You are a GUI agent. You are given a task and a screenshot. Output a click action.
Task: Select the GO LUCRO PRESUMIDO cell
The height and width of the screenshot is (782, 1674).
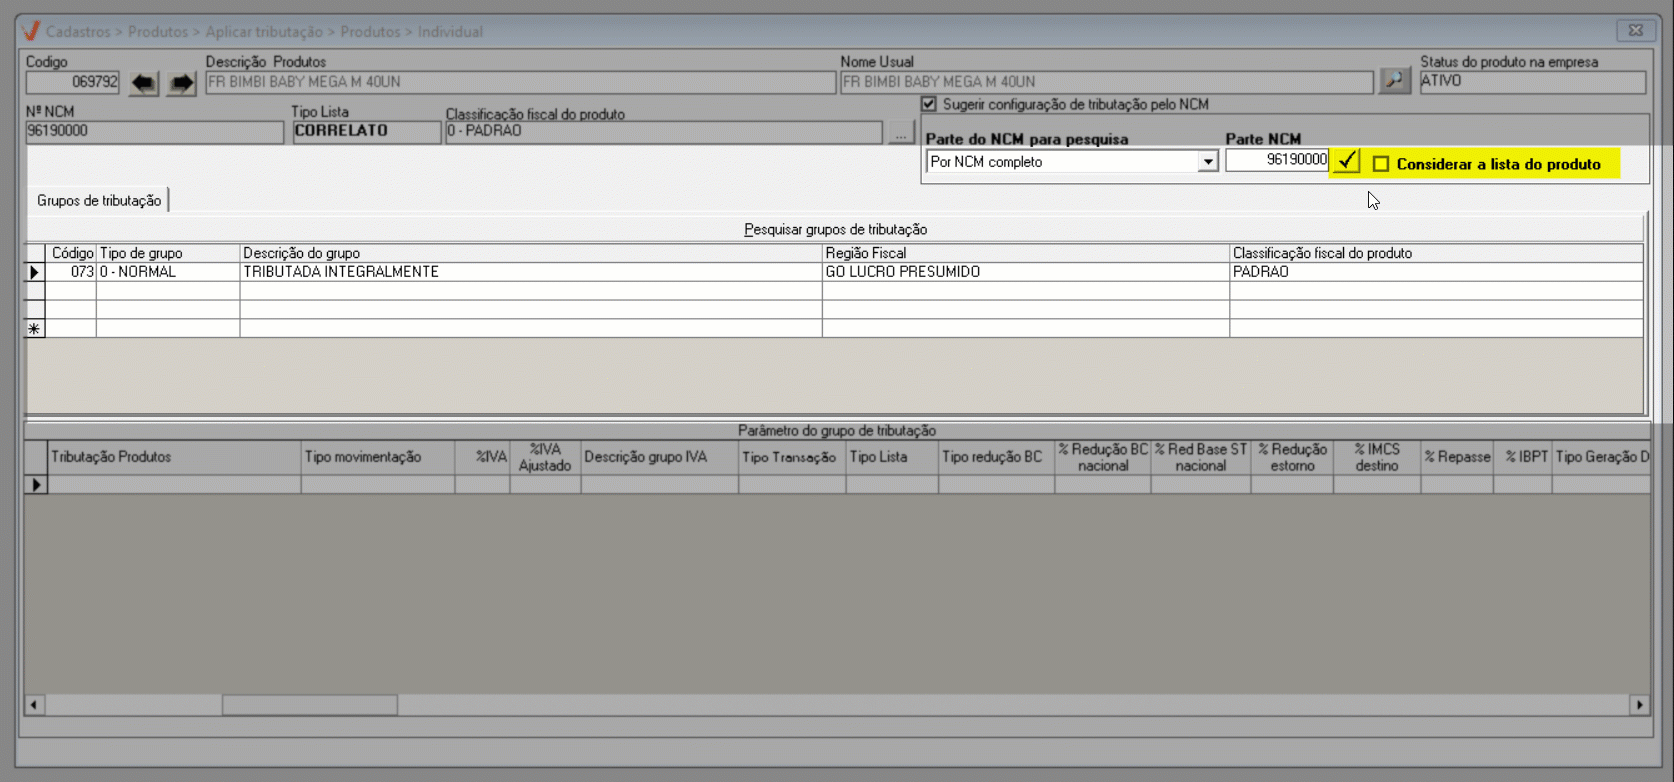(x=1026, y=272)
